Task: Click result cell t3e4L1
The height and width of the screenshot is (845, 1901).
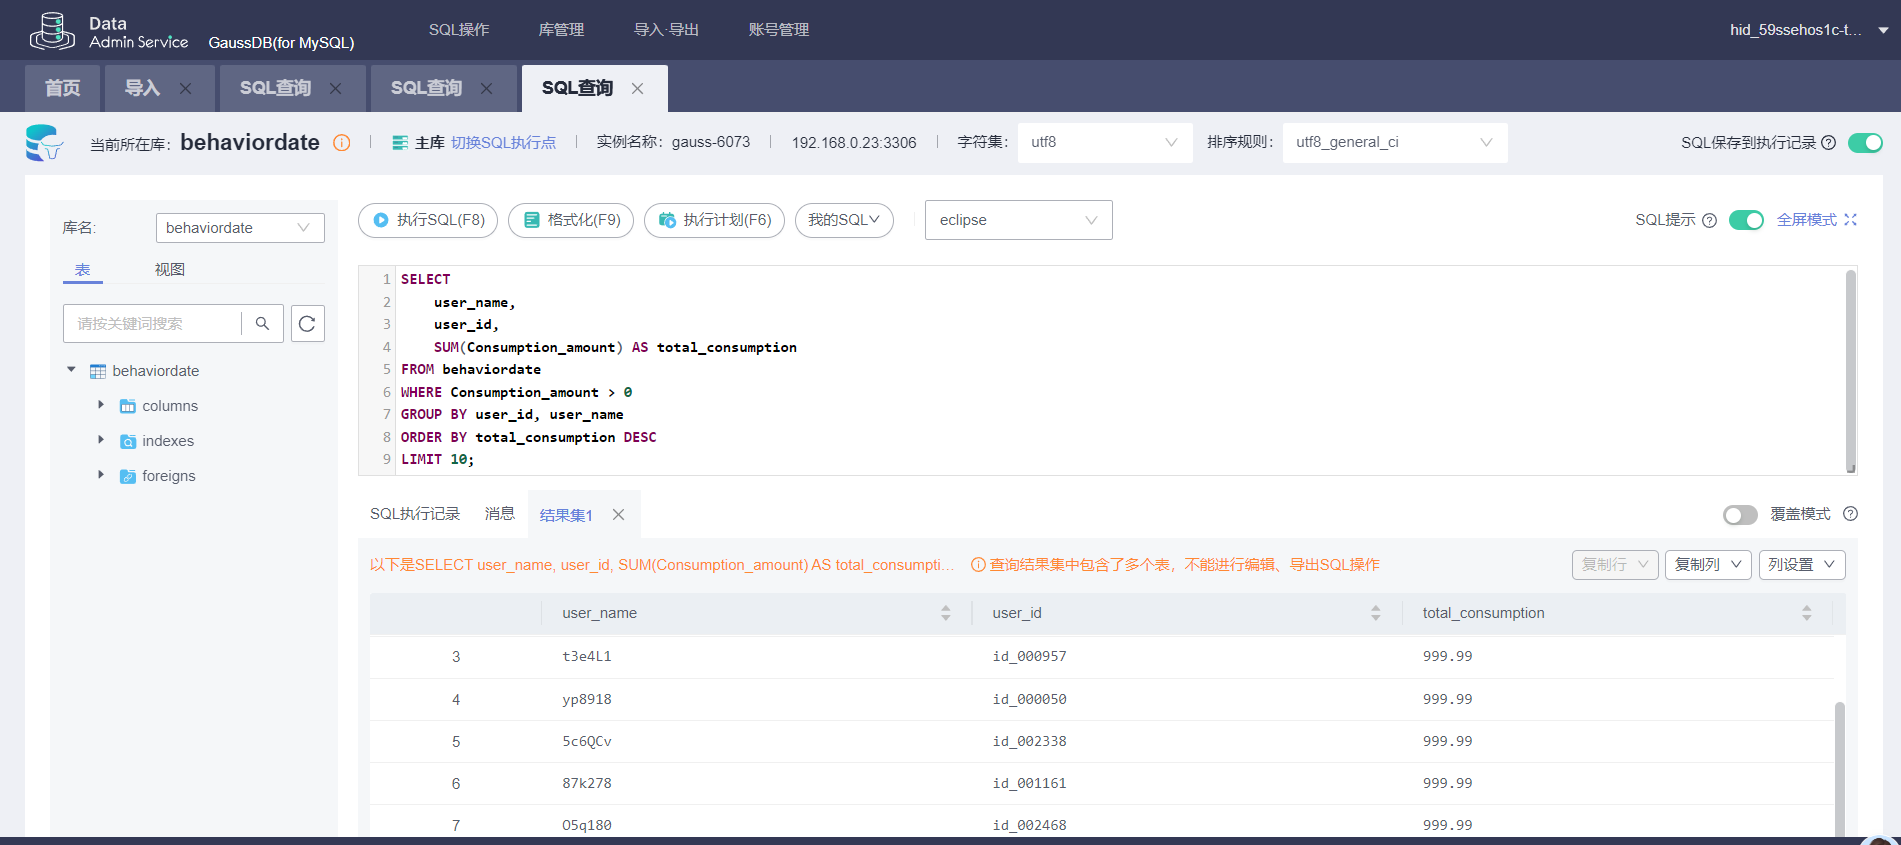Action: coord(587,657)
